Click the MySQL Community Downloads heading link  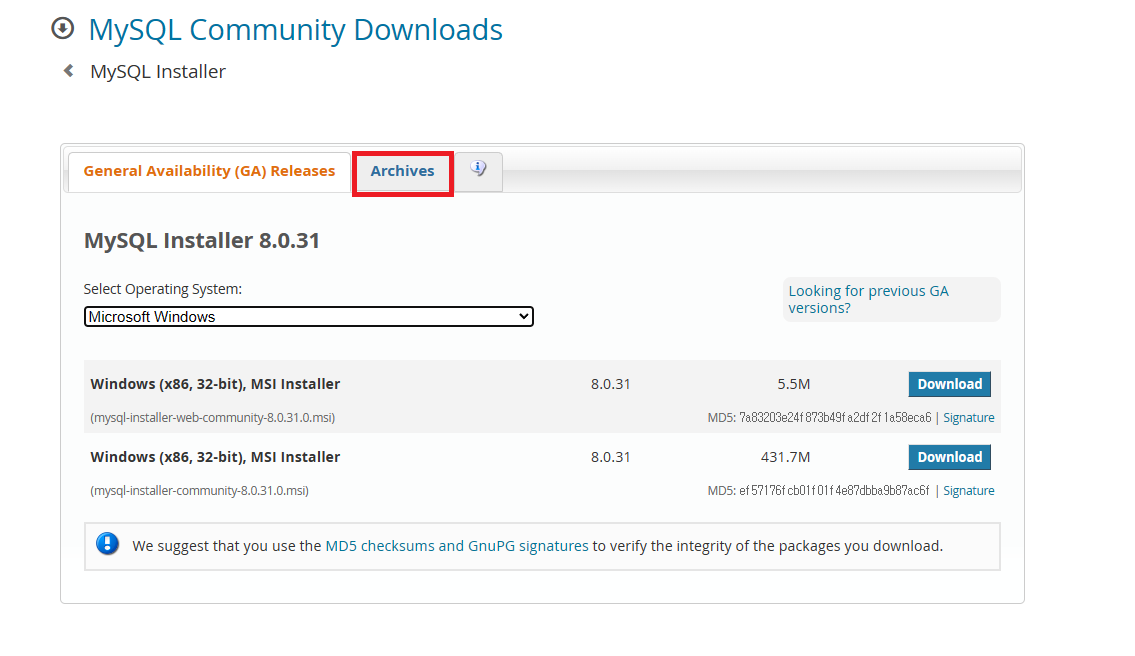pos(295,30)
